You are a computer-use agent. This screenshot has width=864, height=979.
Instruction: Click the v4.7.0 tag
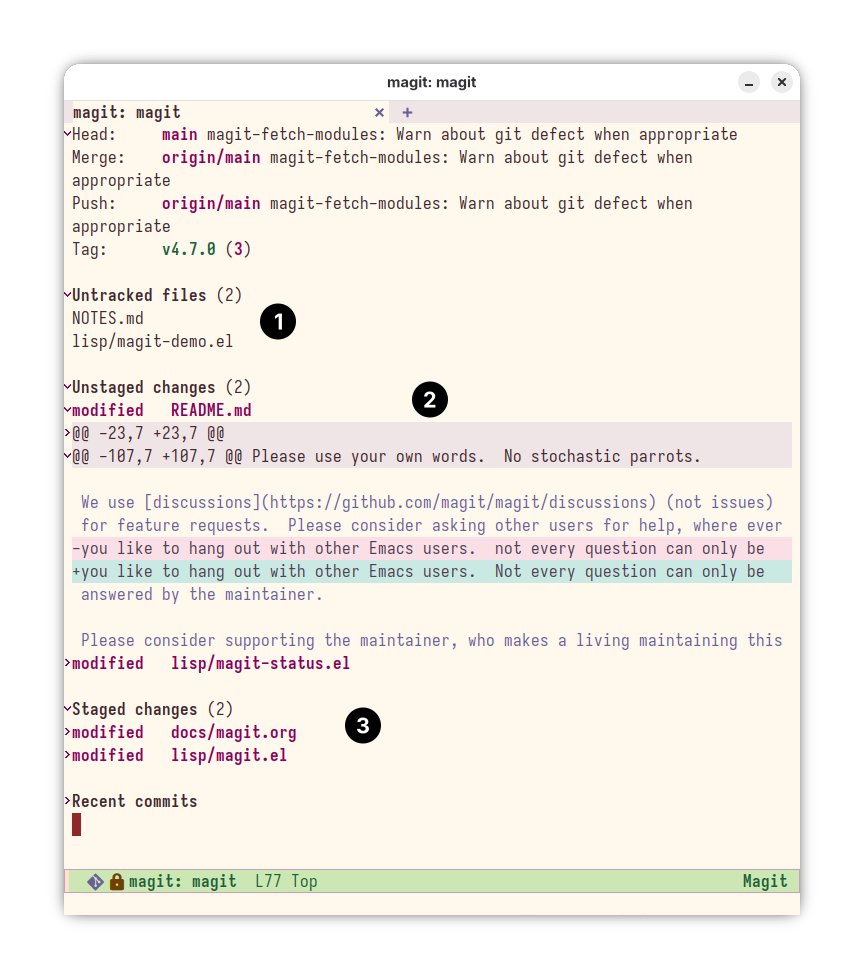click(189, 249)
